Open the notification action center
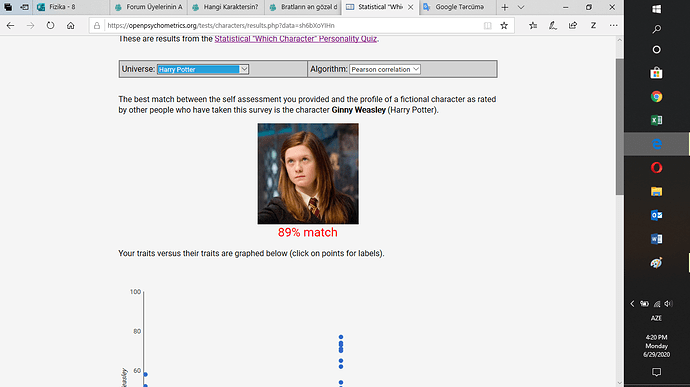 tap(657, 372)
